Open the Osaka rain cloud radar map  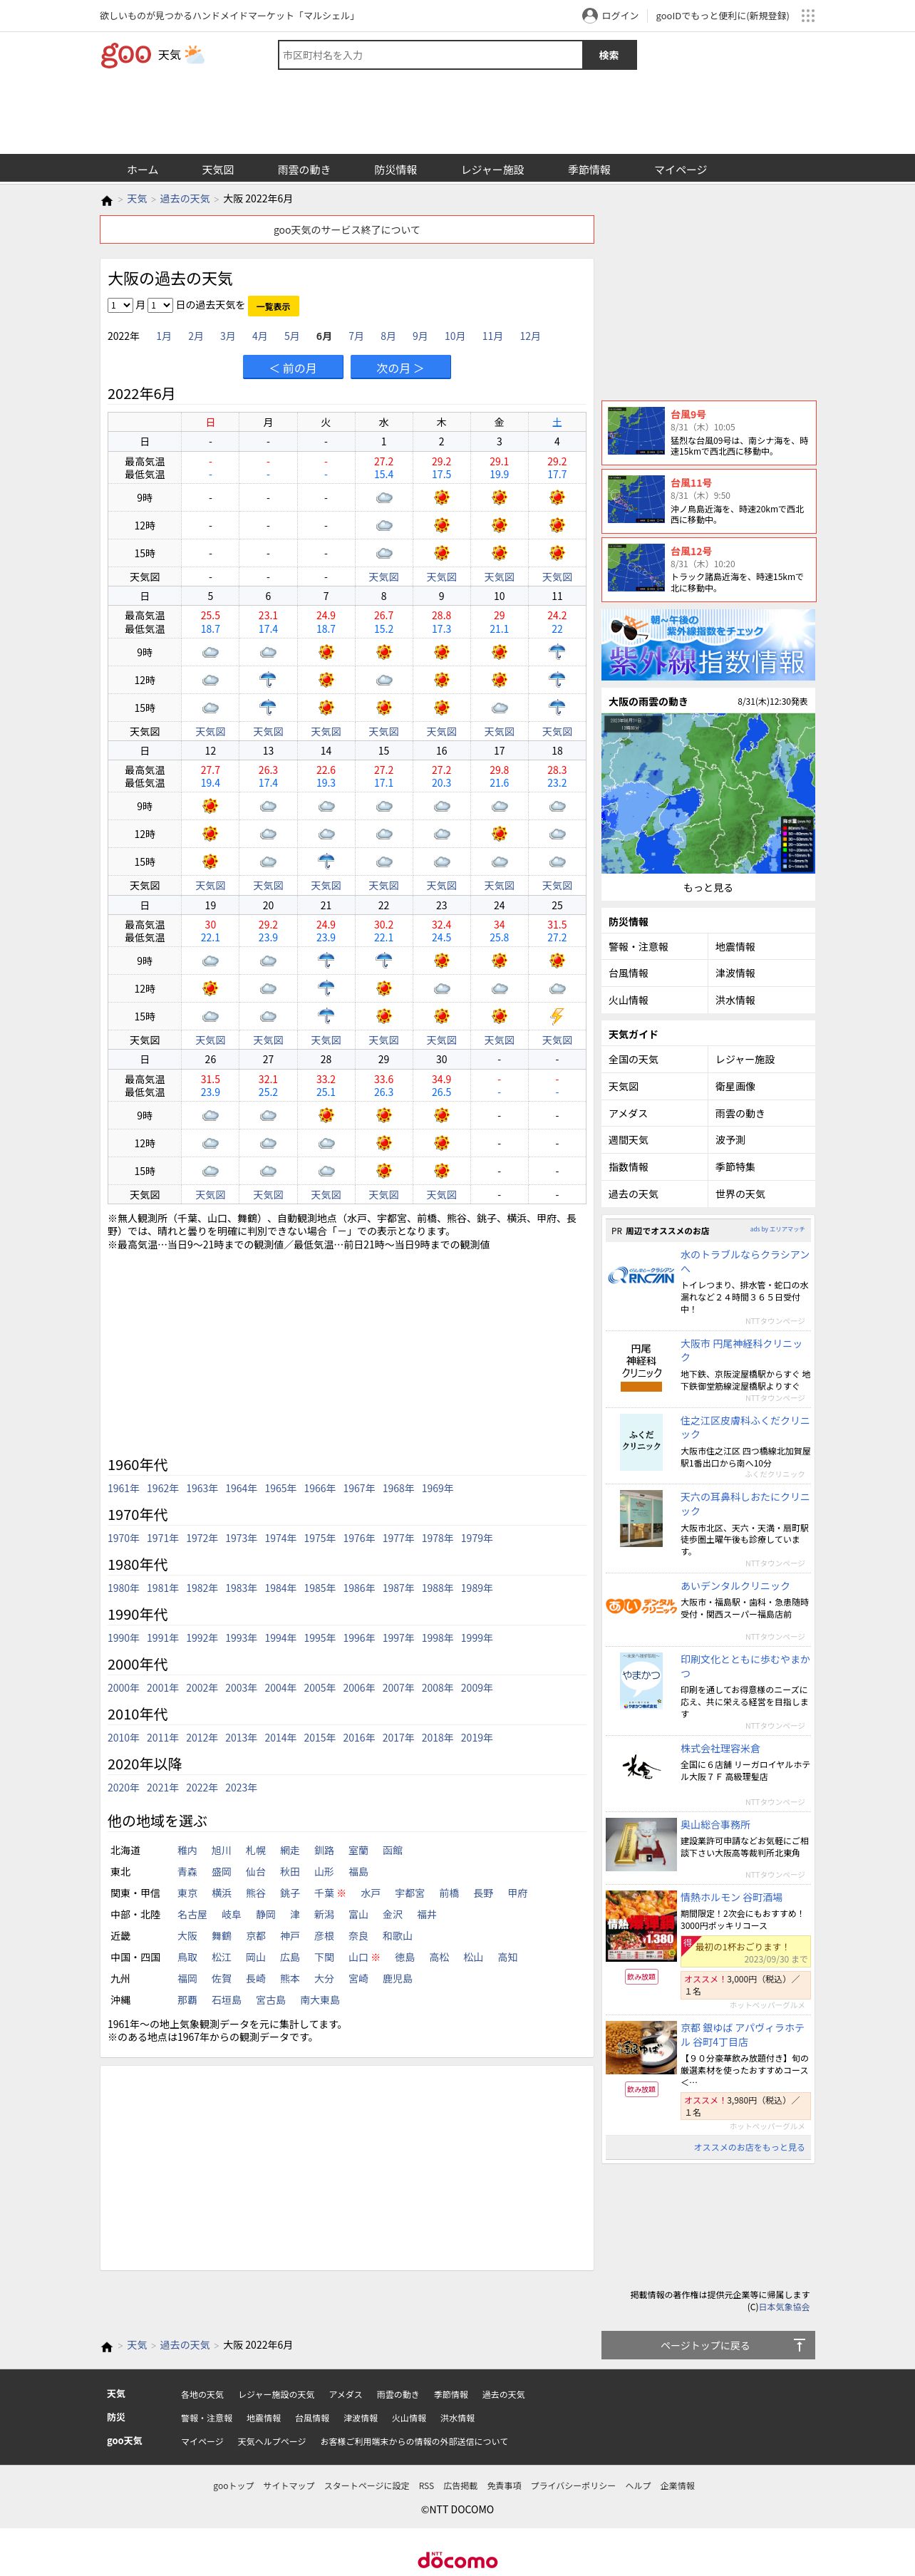[x=708, y=793]
